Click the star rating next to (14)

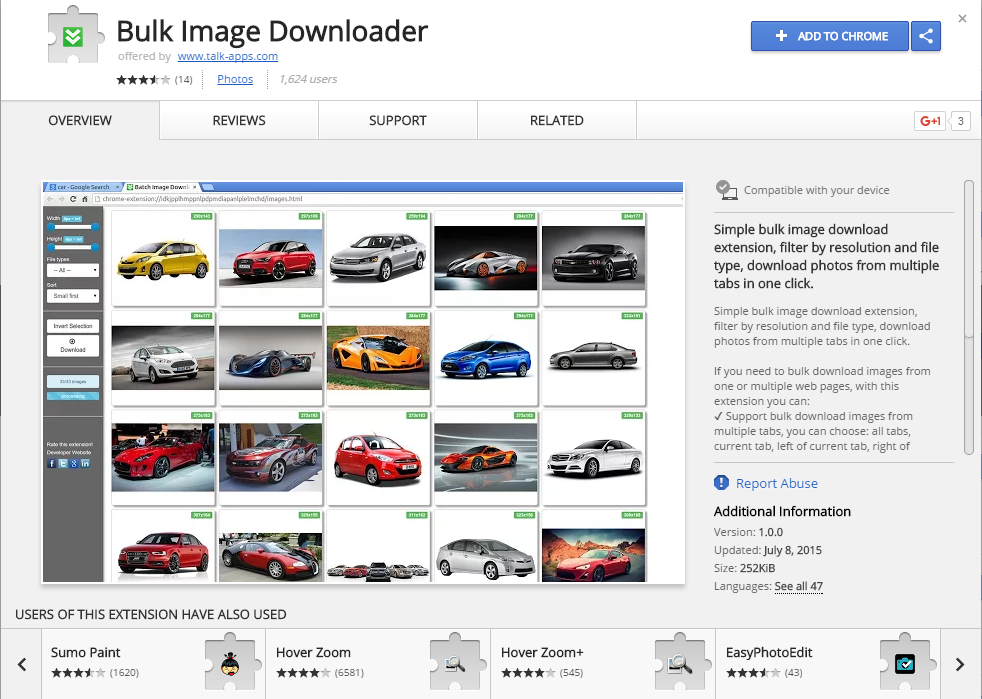143,80
